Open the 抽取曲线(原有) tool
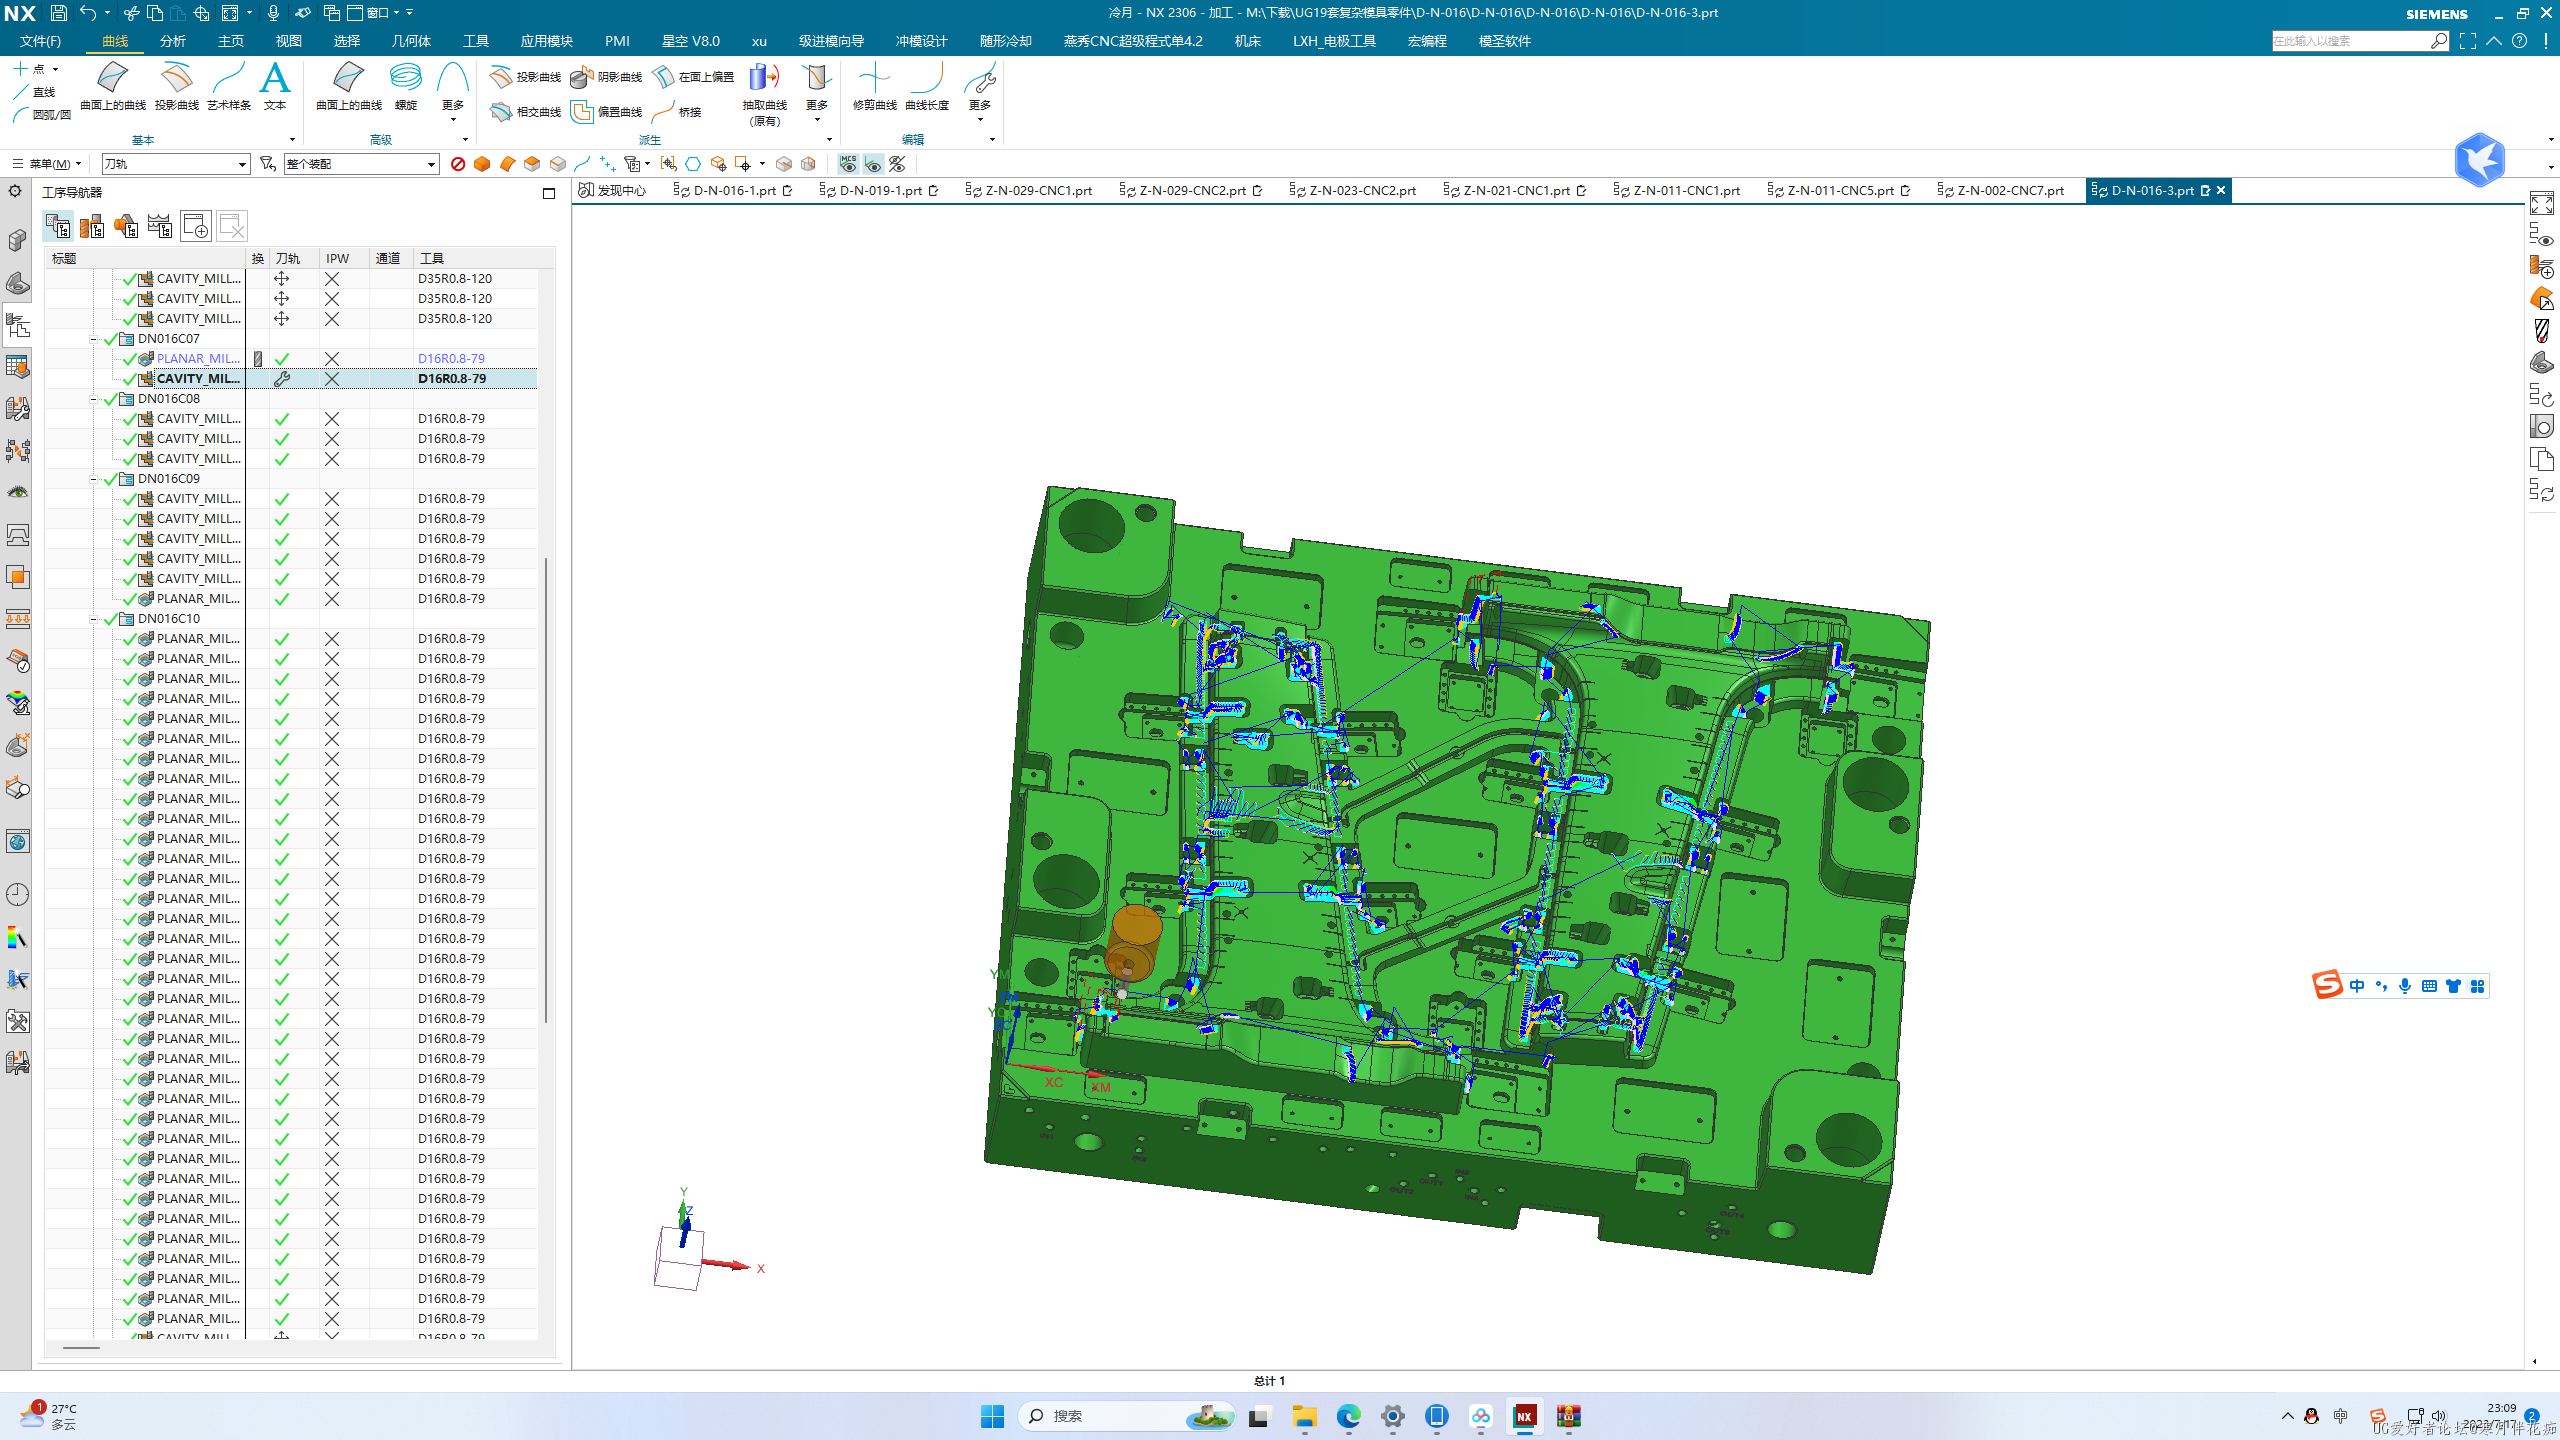2560x1440 pixels. [765, 94]
